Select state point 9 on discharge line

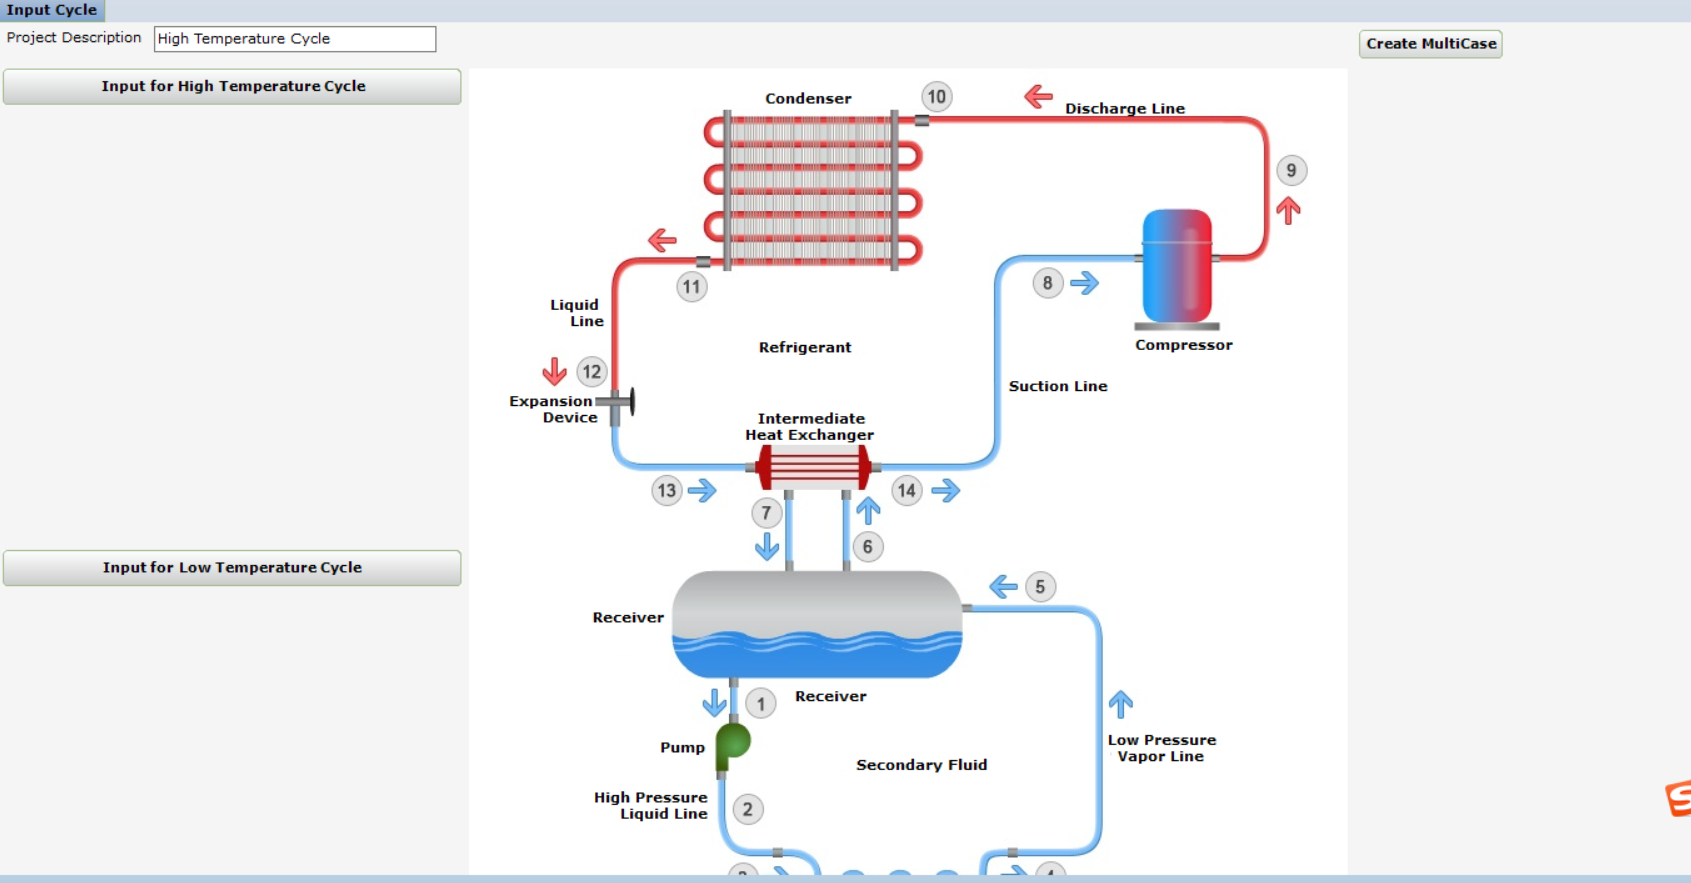tap(1291, 171)
